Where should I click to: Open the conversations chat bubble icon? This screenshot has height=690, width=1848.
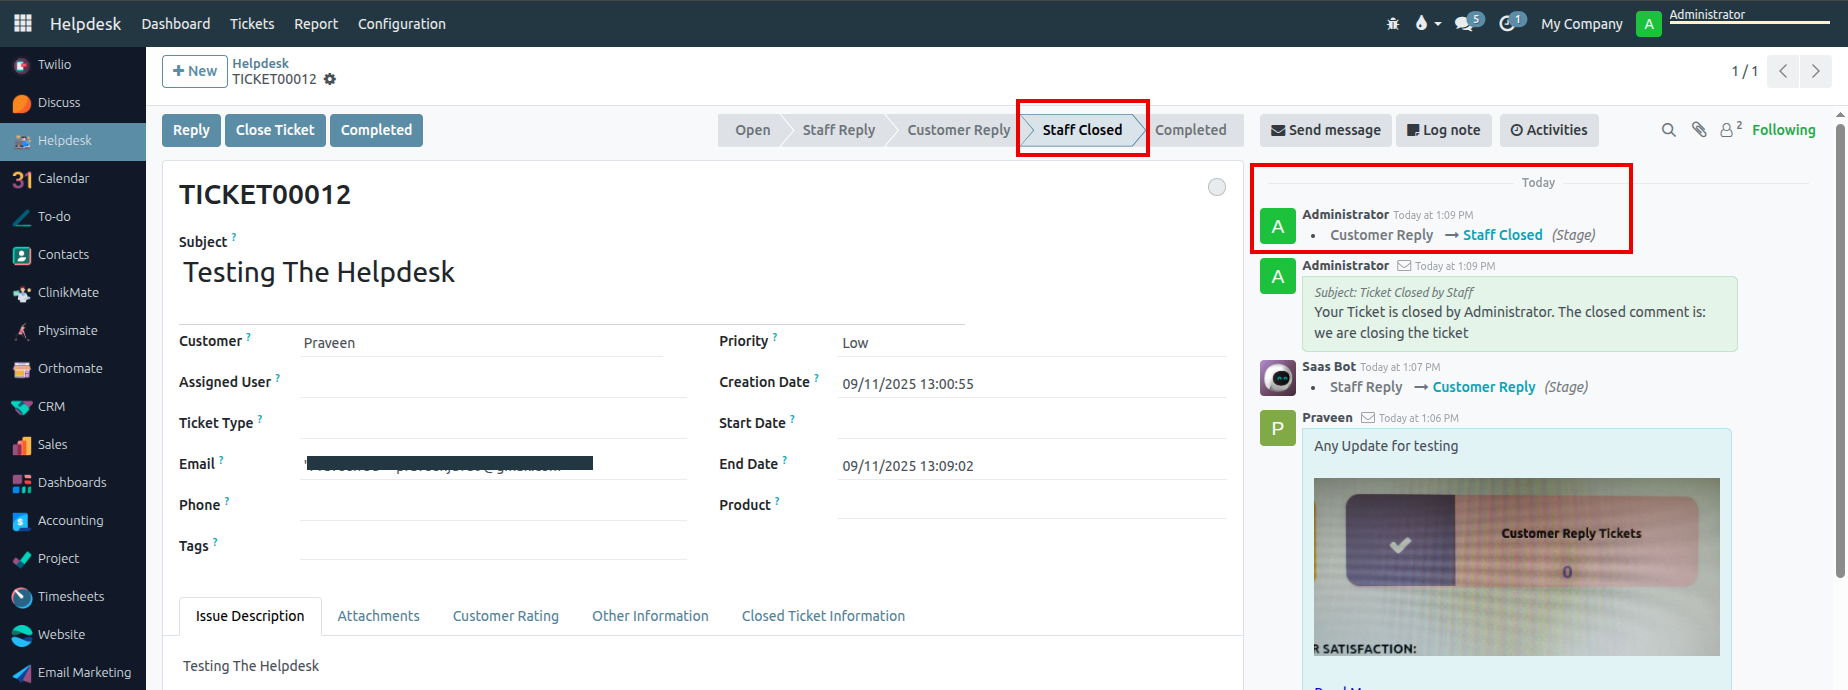(1465, 23)
